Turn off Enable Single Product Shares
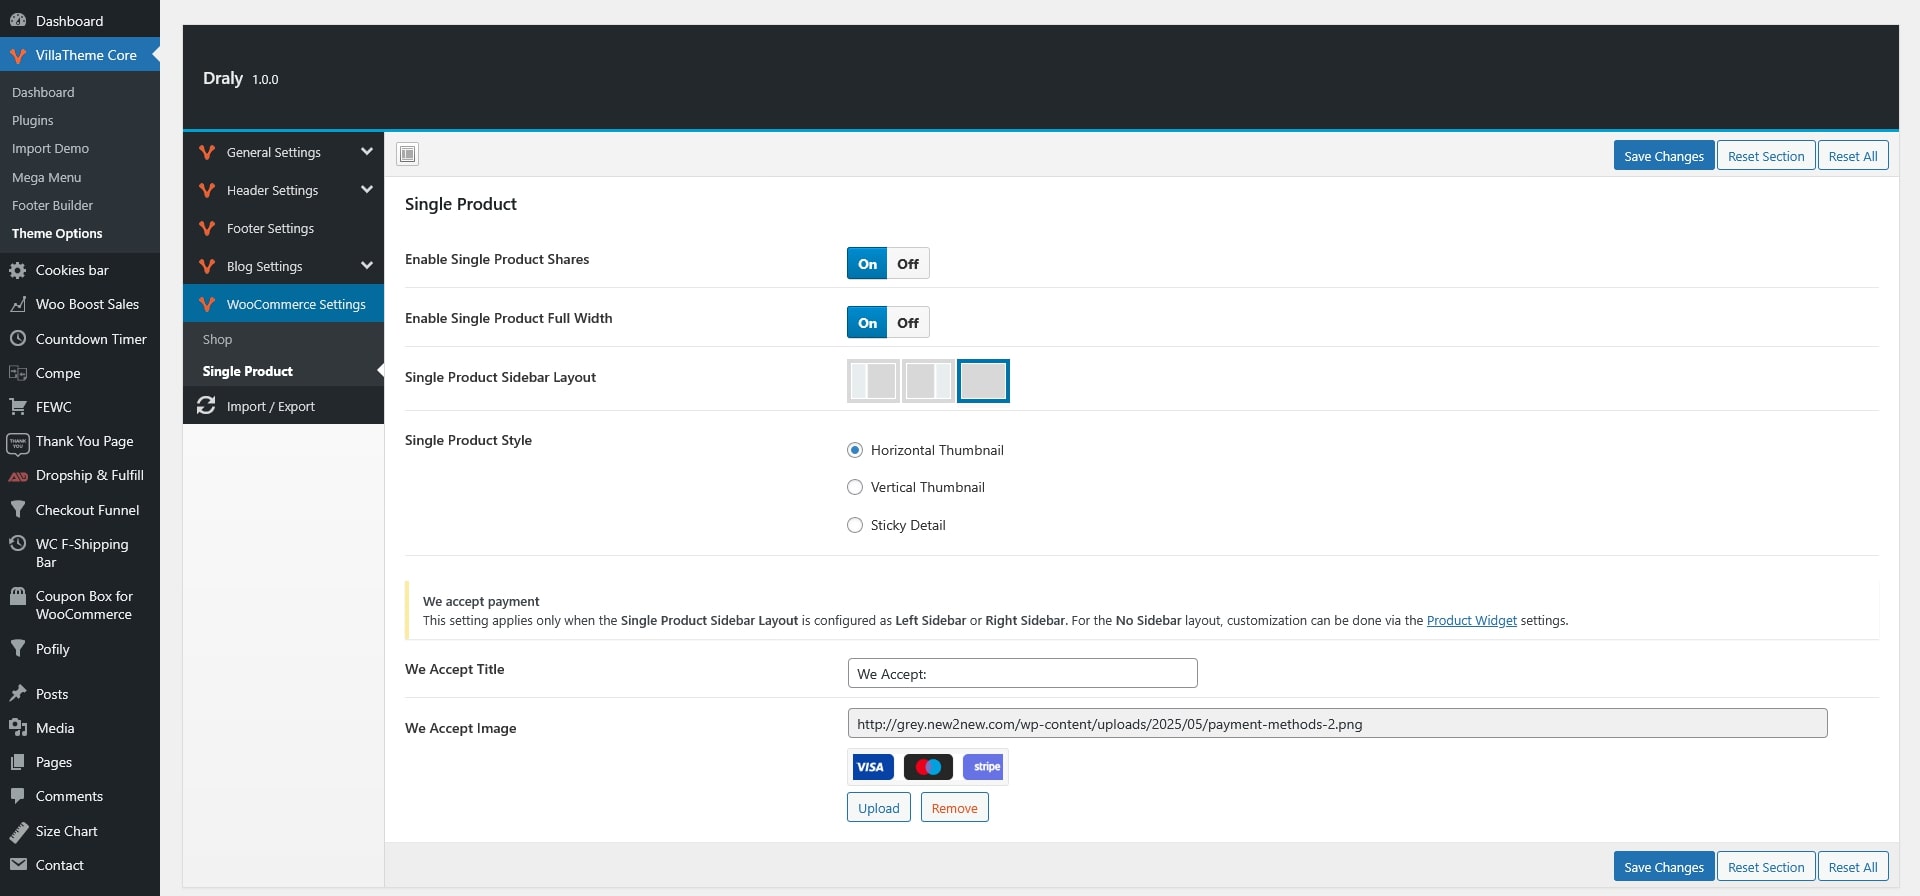The width and height of the screenshot is (1920, 896). pos(908,264)
